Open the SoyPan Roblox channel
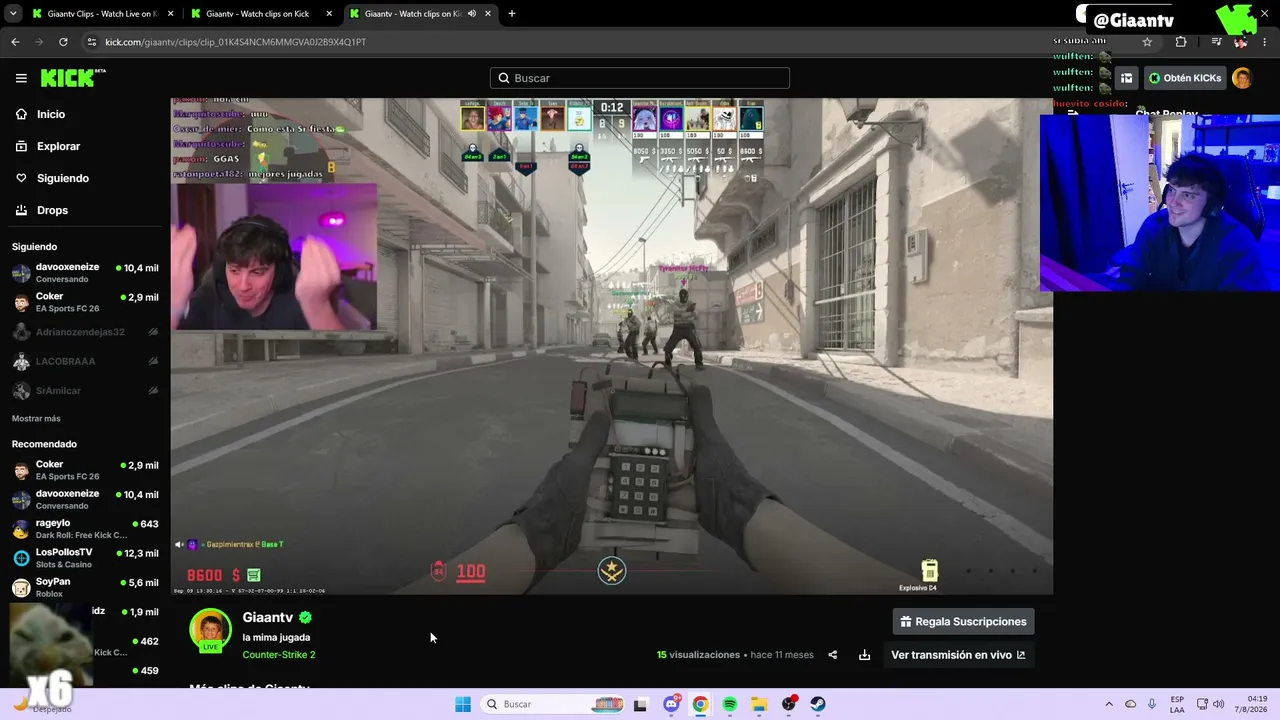1280x720 pixels. [85, 587]
